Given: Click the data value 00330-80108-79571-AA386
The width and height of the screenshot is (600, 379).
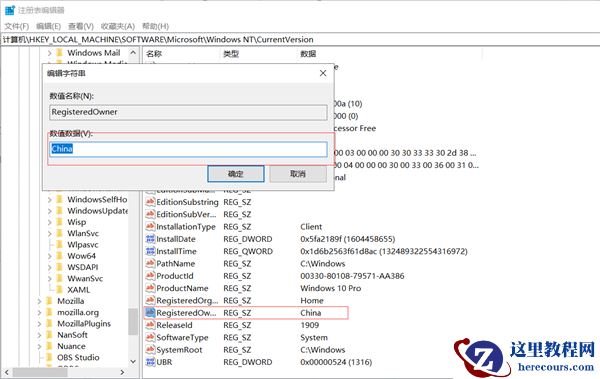Looking at the screenshot, I should (352, 276).
